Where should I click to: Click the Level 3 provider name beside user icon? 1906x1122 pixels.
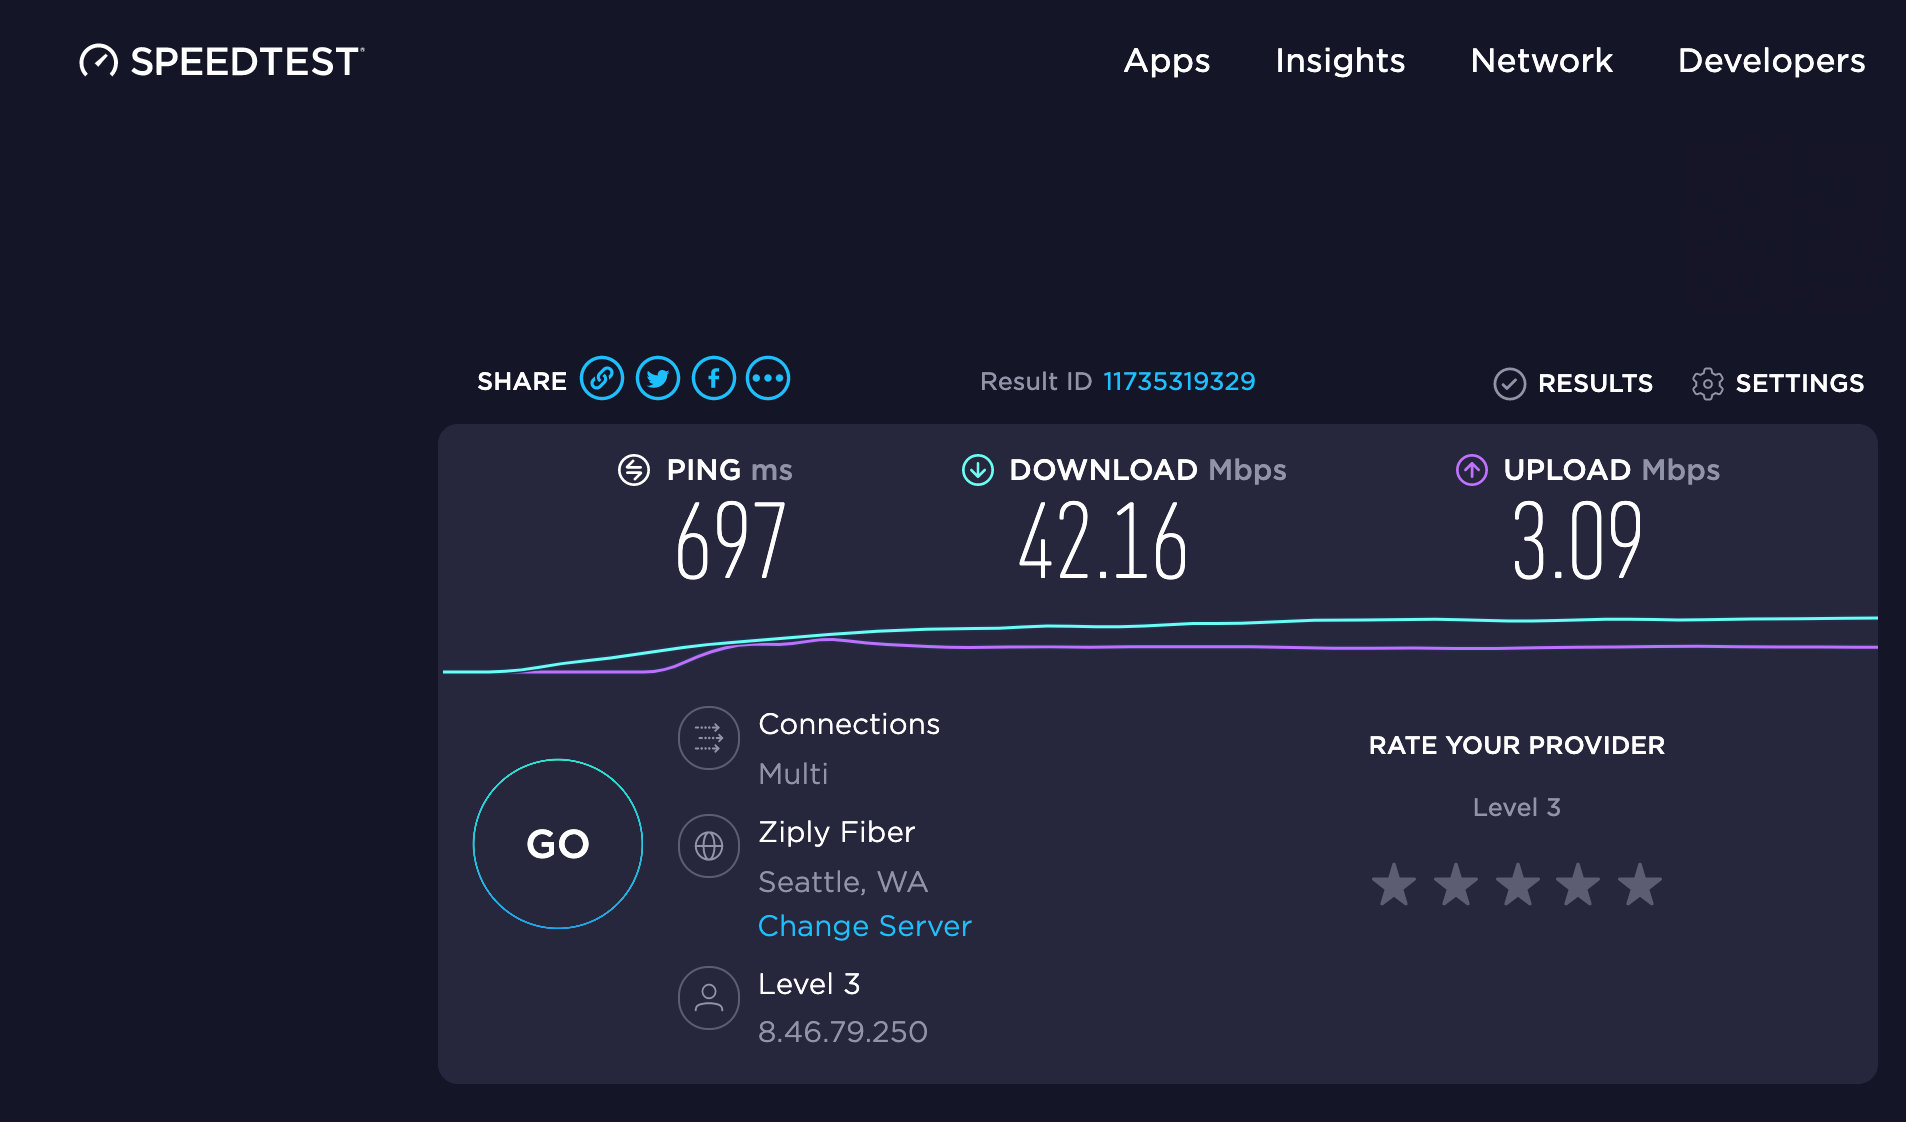tap(809, 984)
